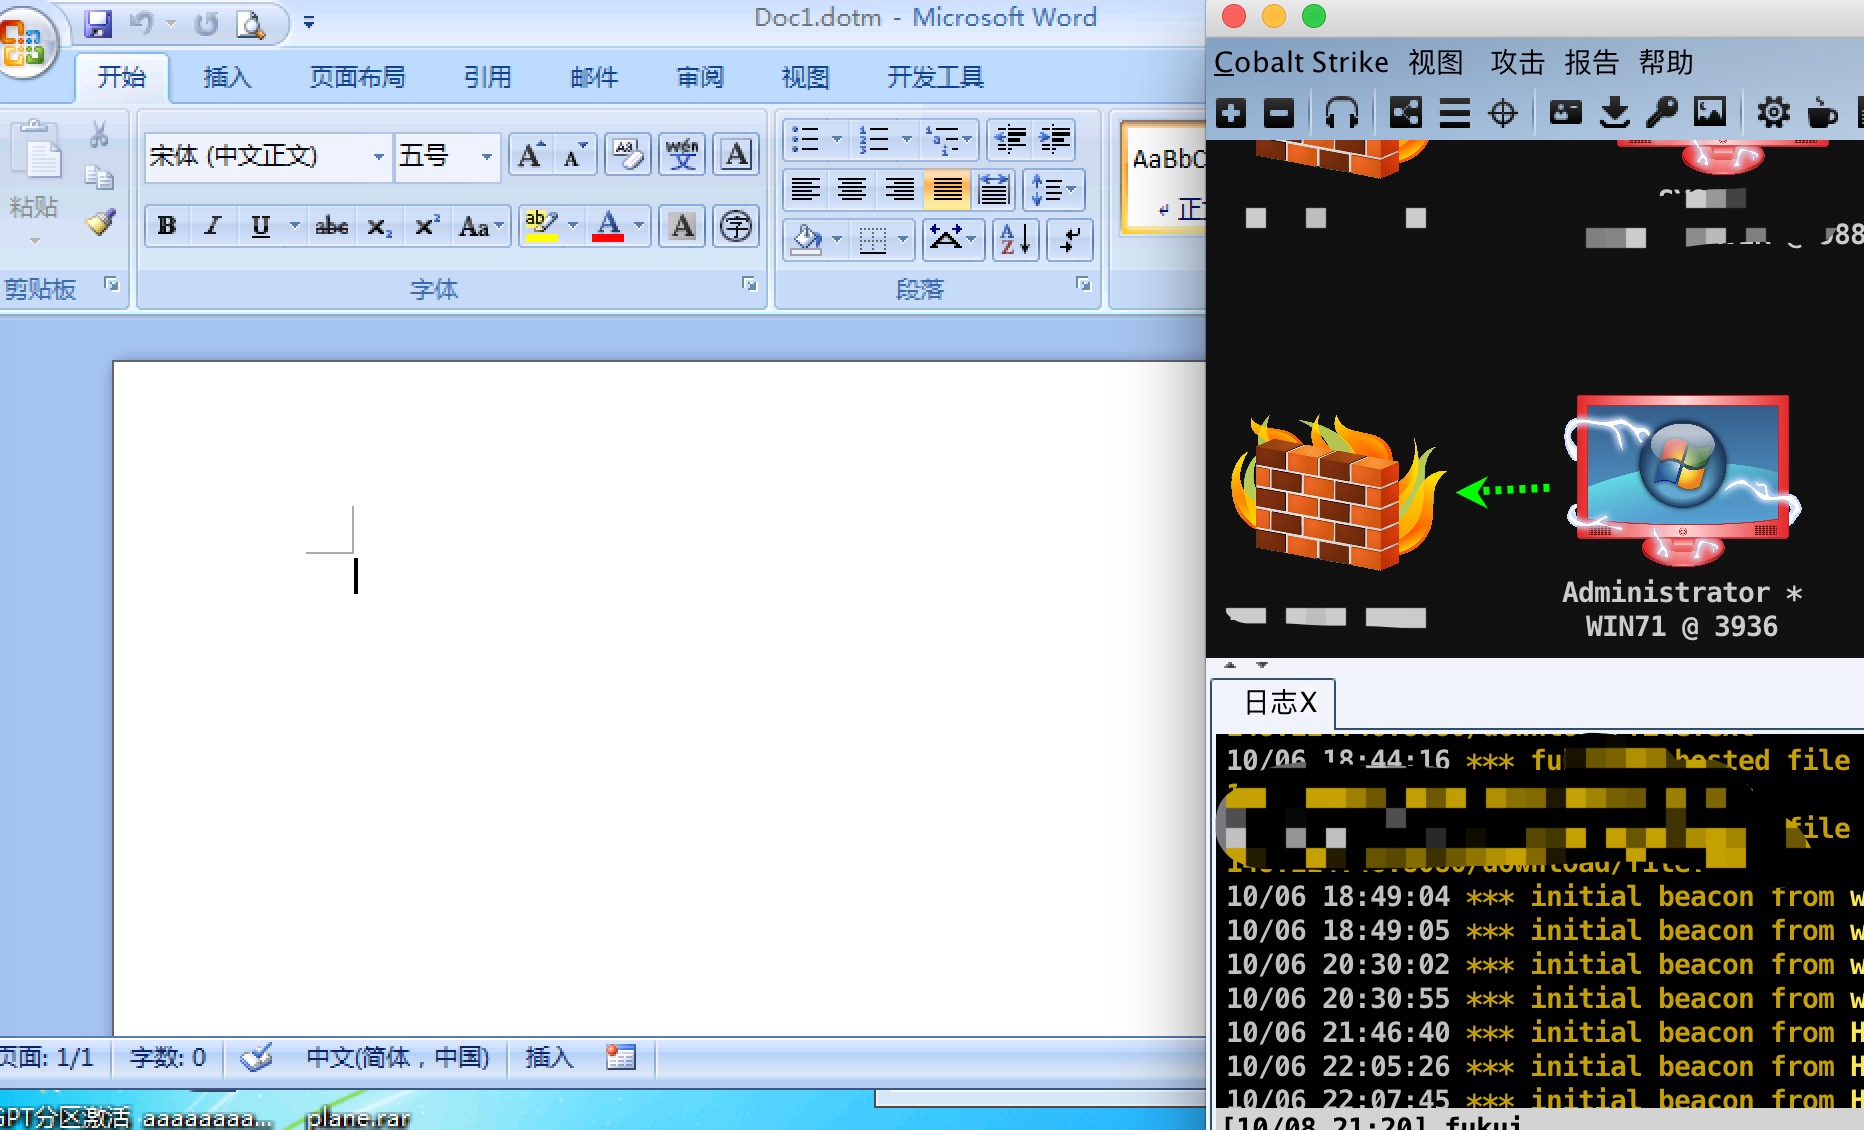Screen dimensions: 1864x1130
Task: Set paragraph to align left
Action: pyautogui.click(x=805, y=189)
